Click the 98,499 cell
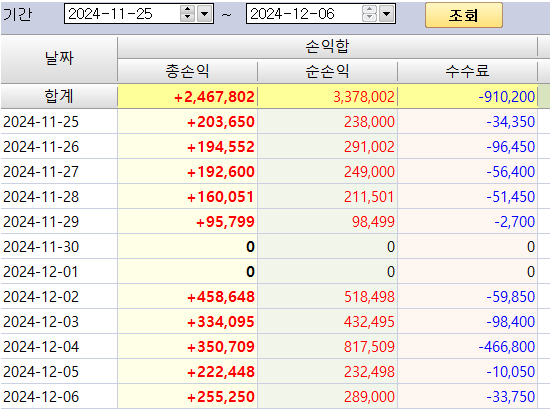 327,221
